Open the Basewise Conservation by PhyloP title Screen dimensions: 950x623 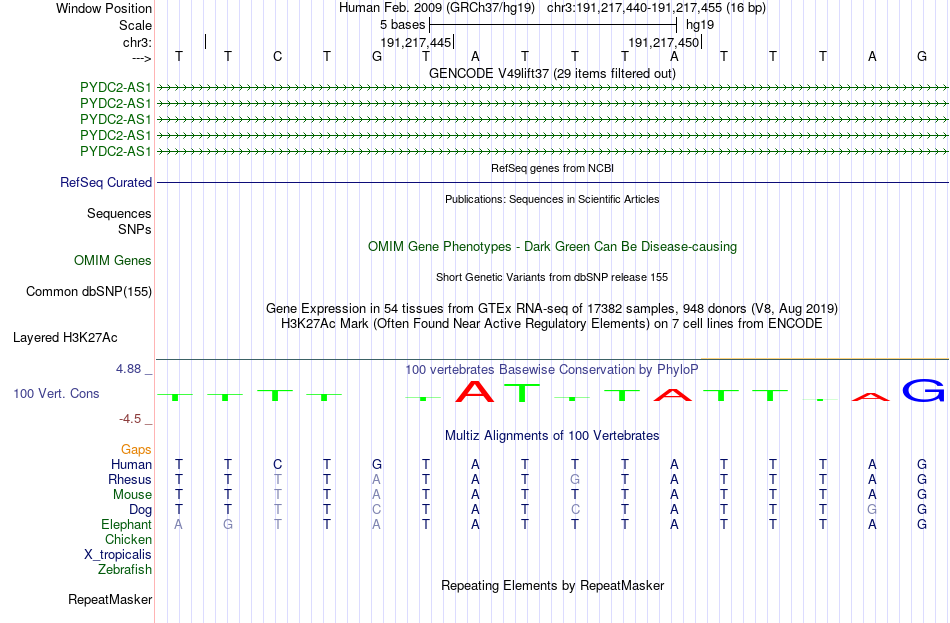point(552,370)
